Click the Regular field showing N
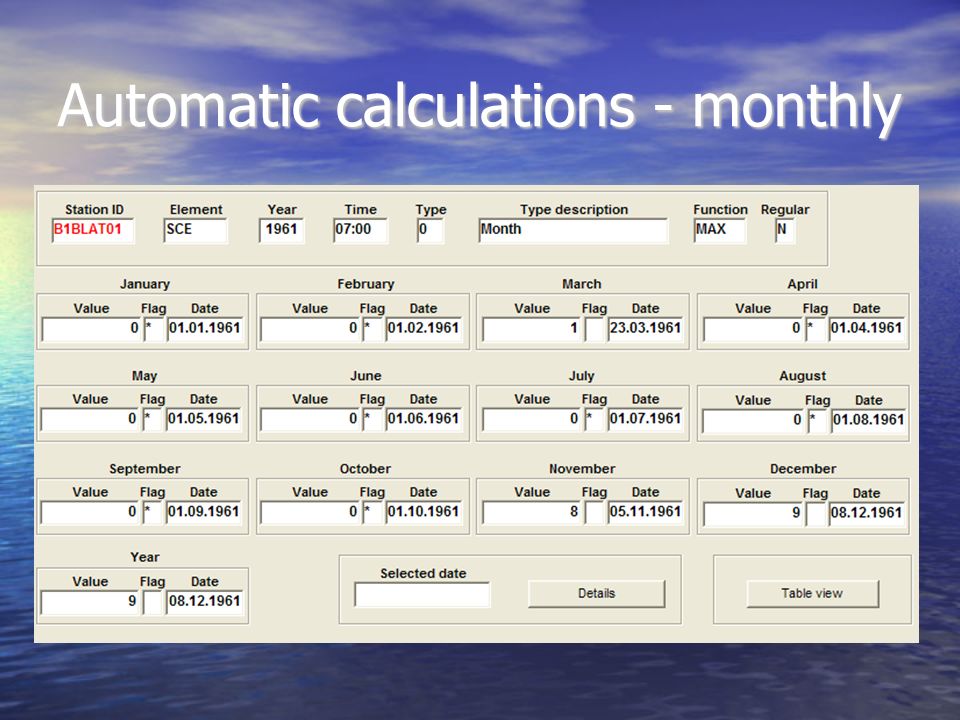This screenshot has width=960, height=720. (785, 230)
